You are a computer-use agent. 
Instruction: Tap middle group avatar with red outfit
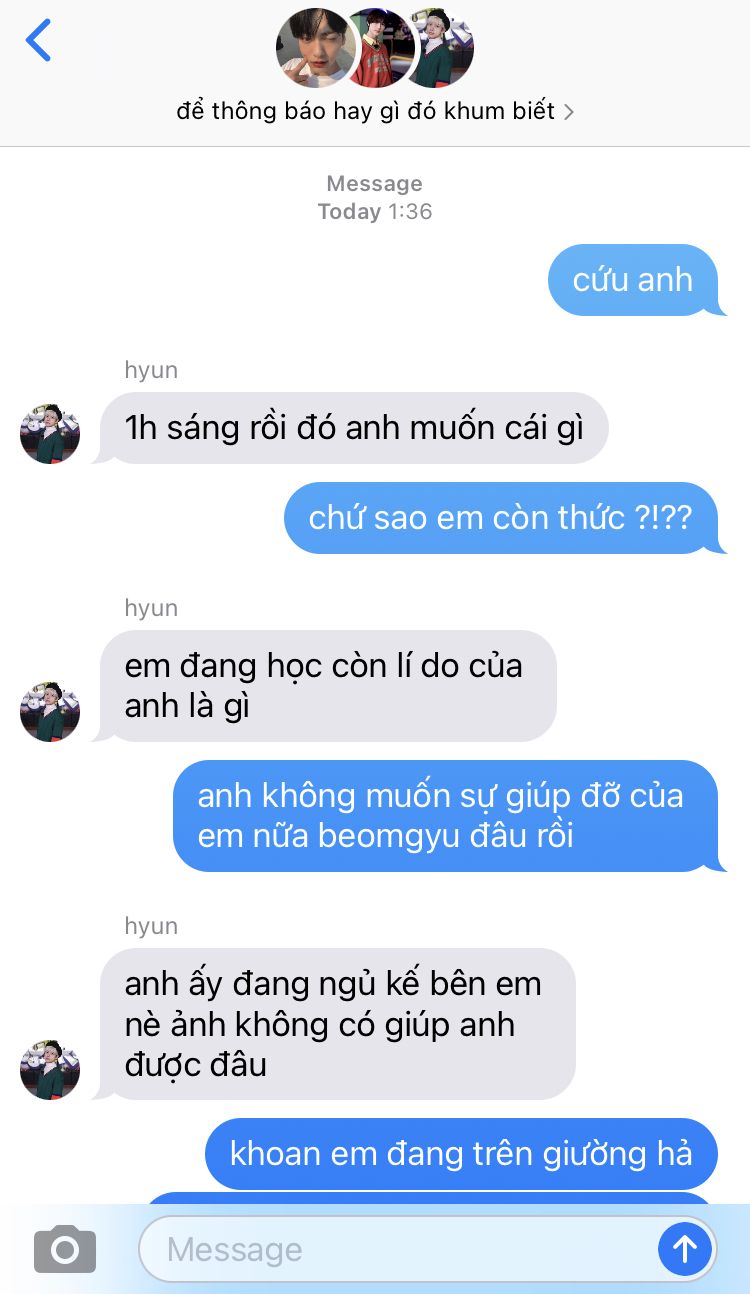pyautogui.click(x=378, y=47)
